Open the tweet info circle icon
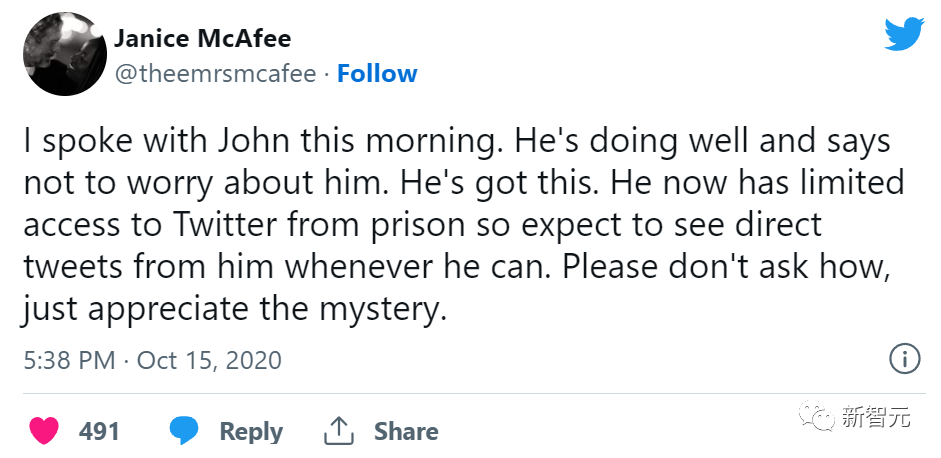 tap(904, 359)
